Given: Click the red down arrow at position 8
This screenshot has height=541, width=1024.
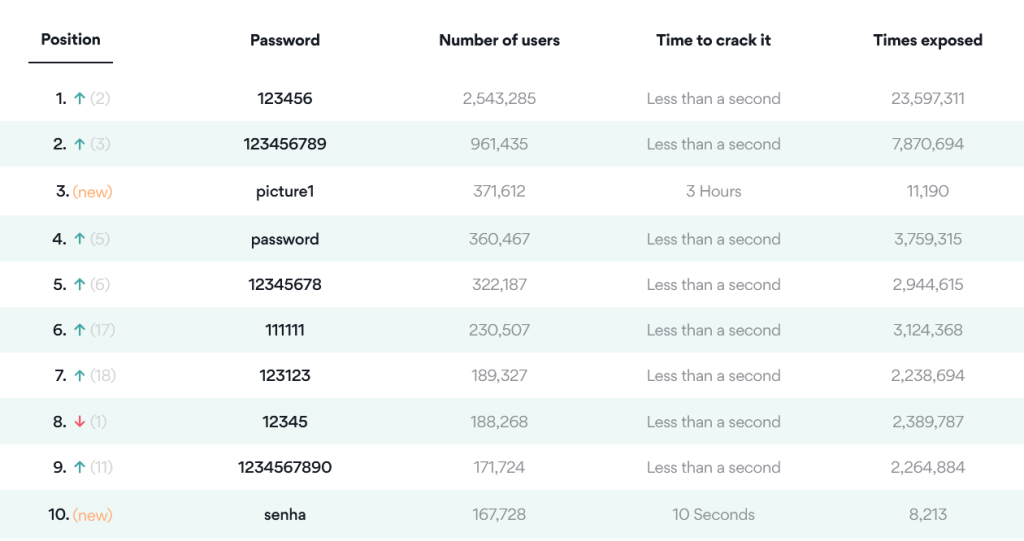Looking at the screenshot, I should coord(79,422).
